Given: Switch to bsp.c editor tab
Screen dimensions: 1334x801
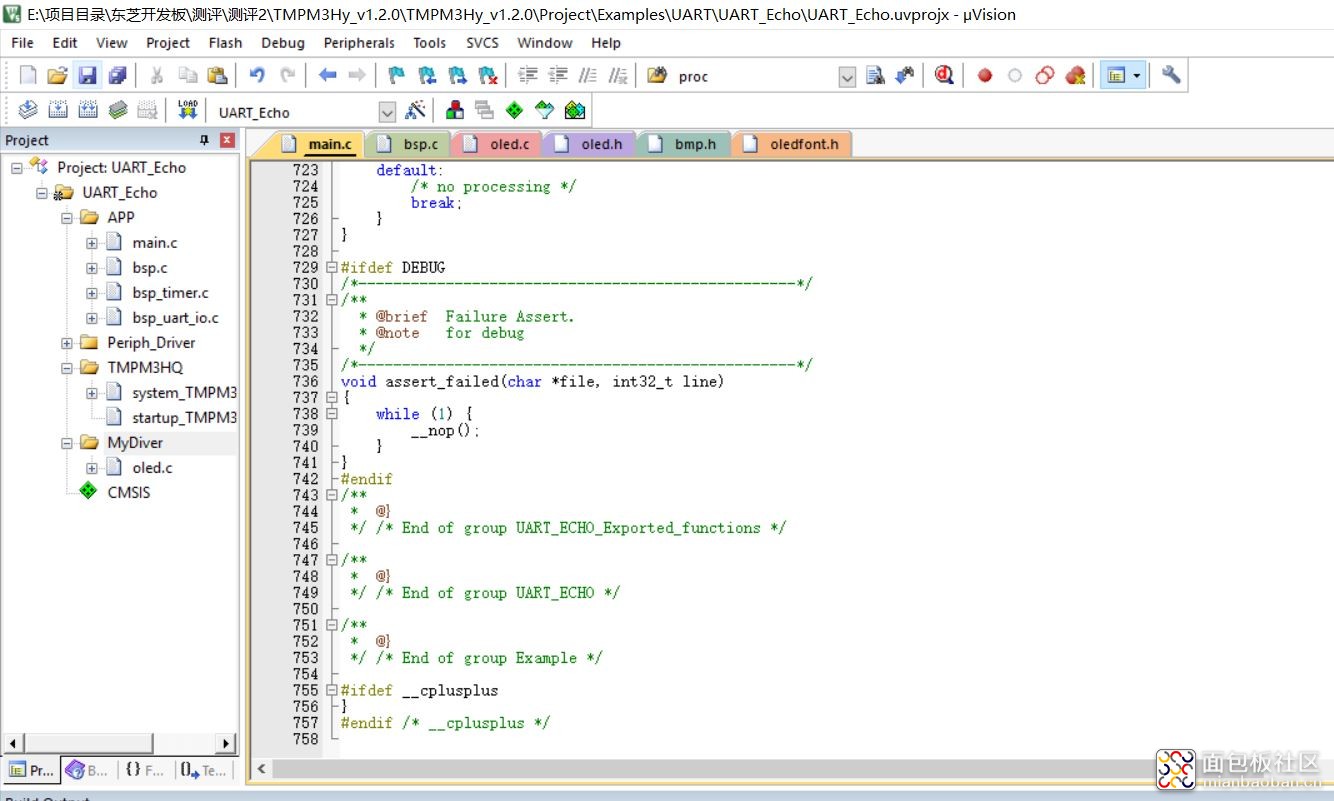Looking at the screenshot, I should tap(409, 144).
